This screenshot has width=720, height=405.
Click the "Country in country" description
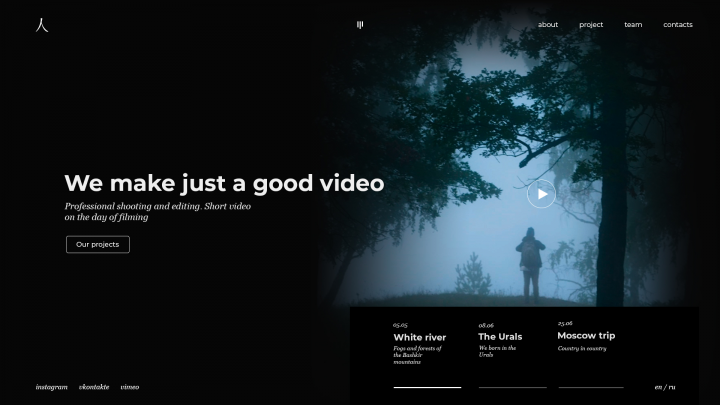582,349
